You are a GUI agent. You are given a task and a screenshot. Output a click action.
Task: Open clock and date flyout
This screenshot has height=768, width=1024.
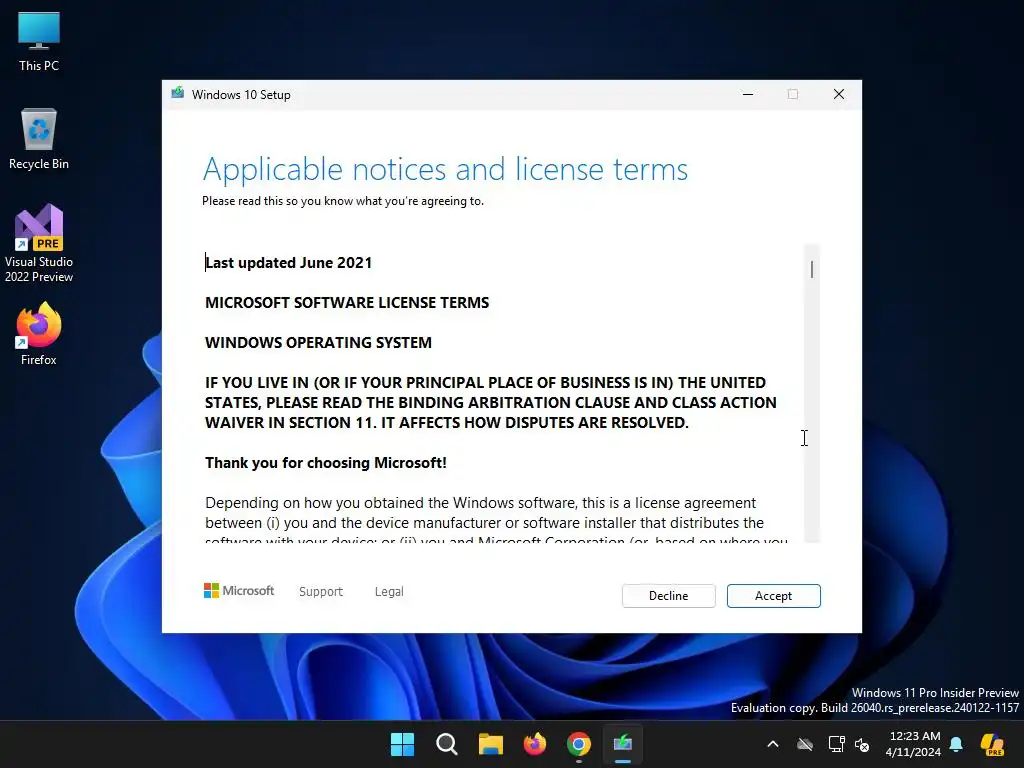tap(913, 744)
